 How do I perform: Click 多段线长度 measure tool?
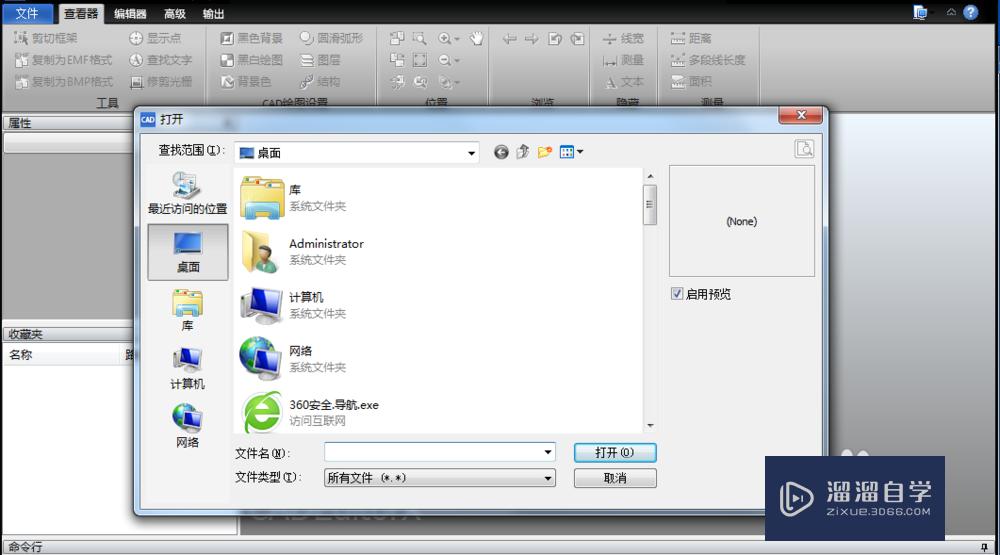[708, 60]
